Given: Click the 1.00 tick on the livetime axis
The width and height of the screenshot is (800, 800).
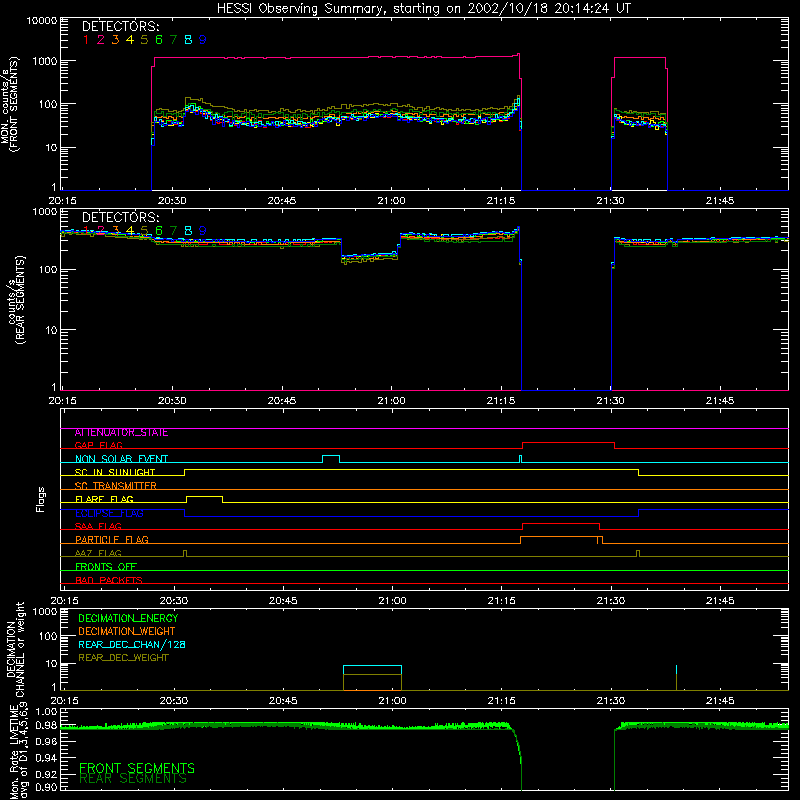Looking at the screenshot, I should point(47,711).
